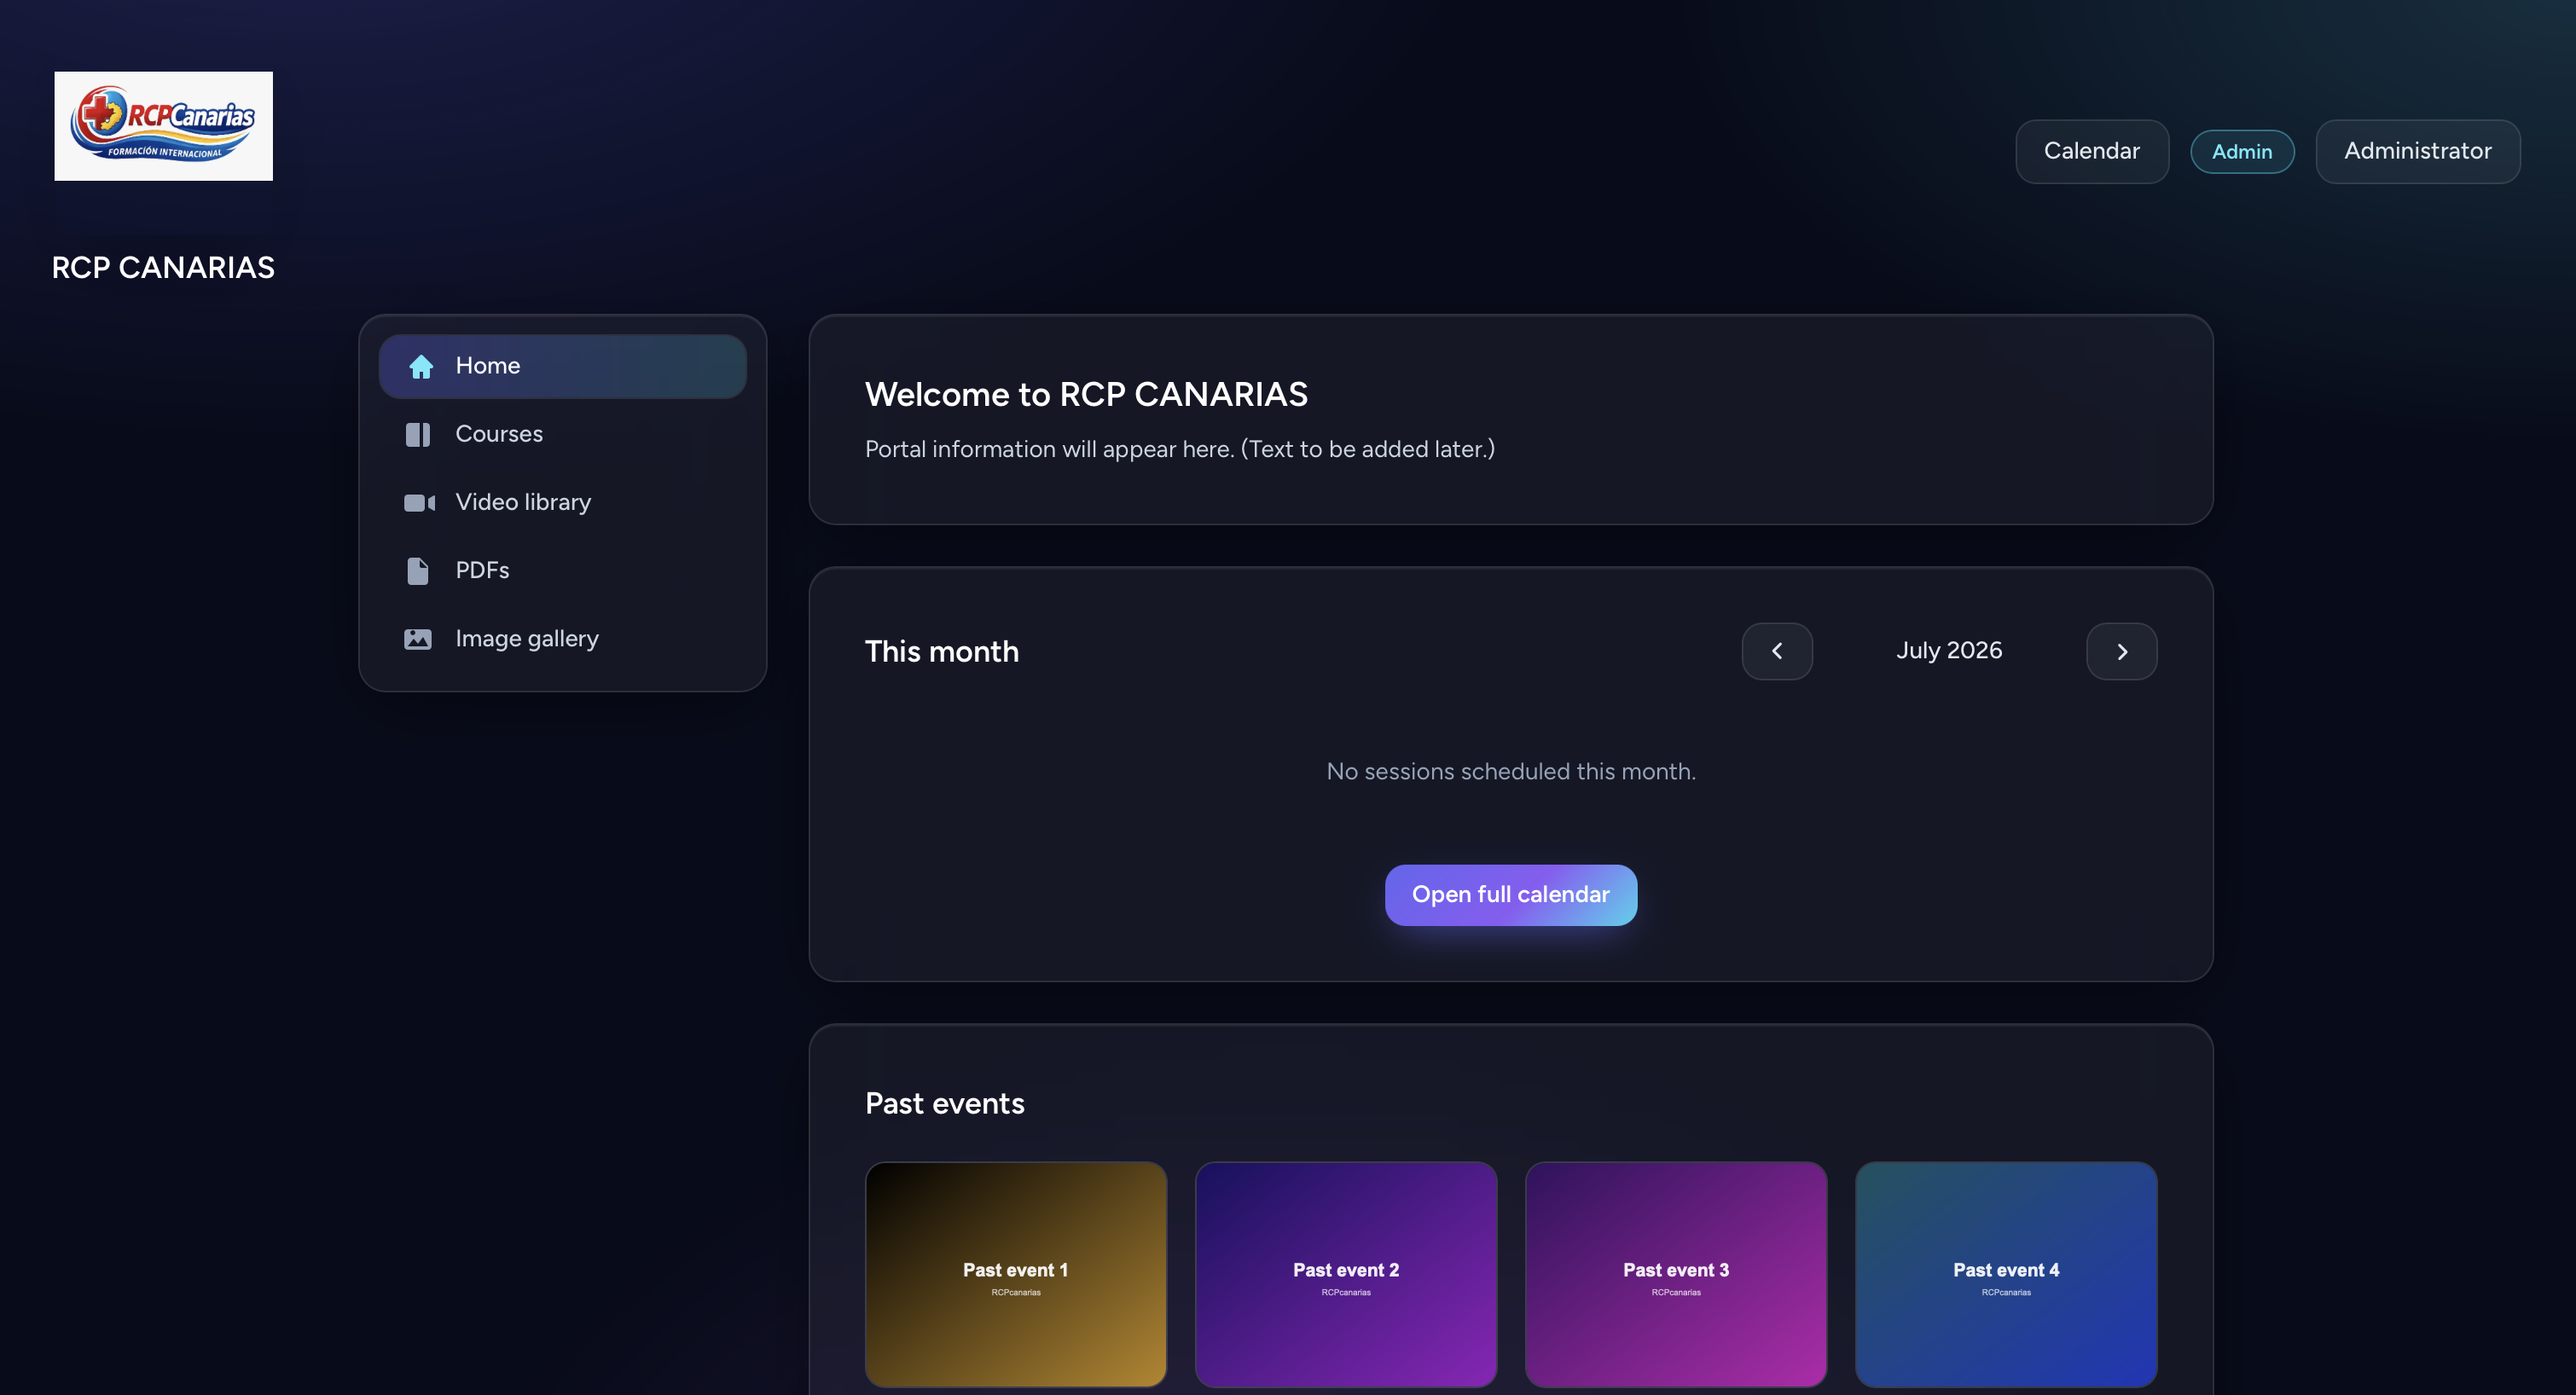Click the RCP CANARIAS site title
The image size is (2576, 1395).
163,268
